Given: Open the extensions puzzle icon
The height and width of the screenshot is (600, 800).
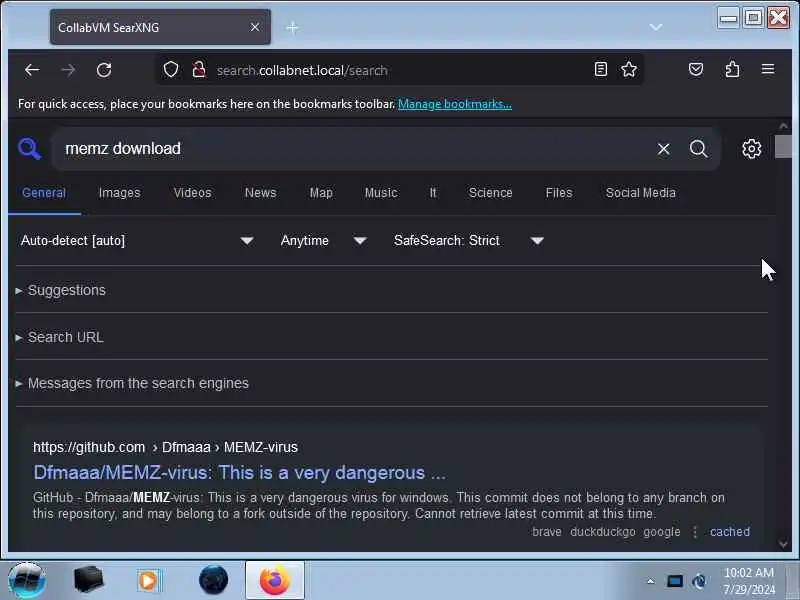Looking at the screenshot, I should pyautogui.click(x=732, y=69).
